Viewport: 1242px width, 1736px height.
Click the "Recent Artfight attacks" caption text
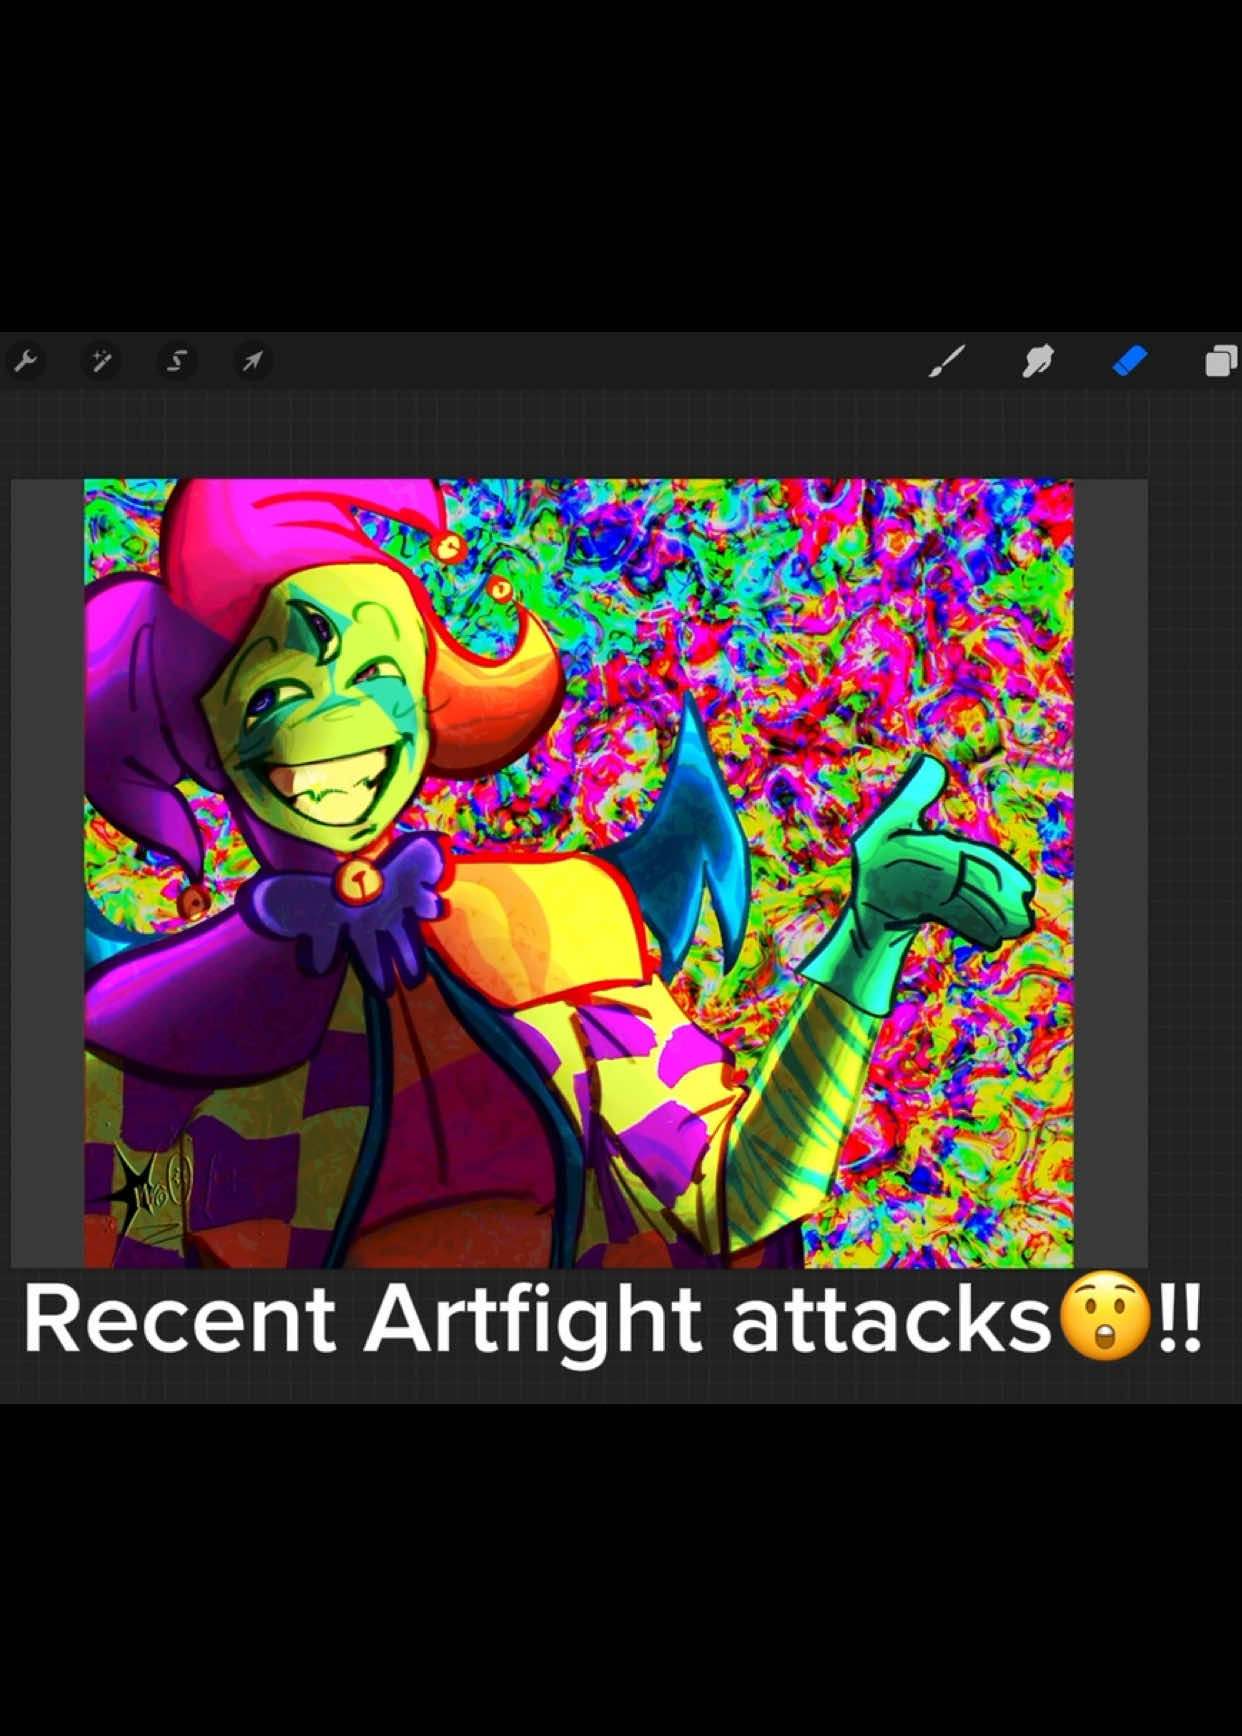click(536, 1321)
